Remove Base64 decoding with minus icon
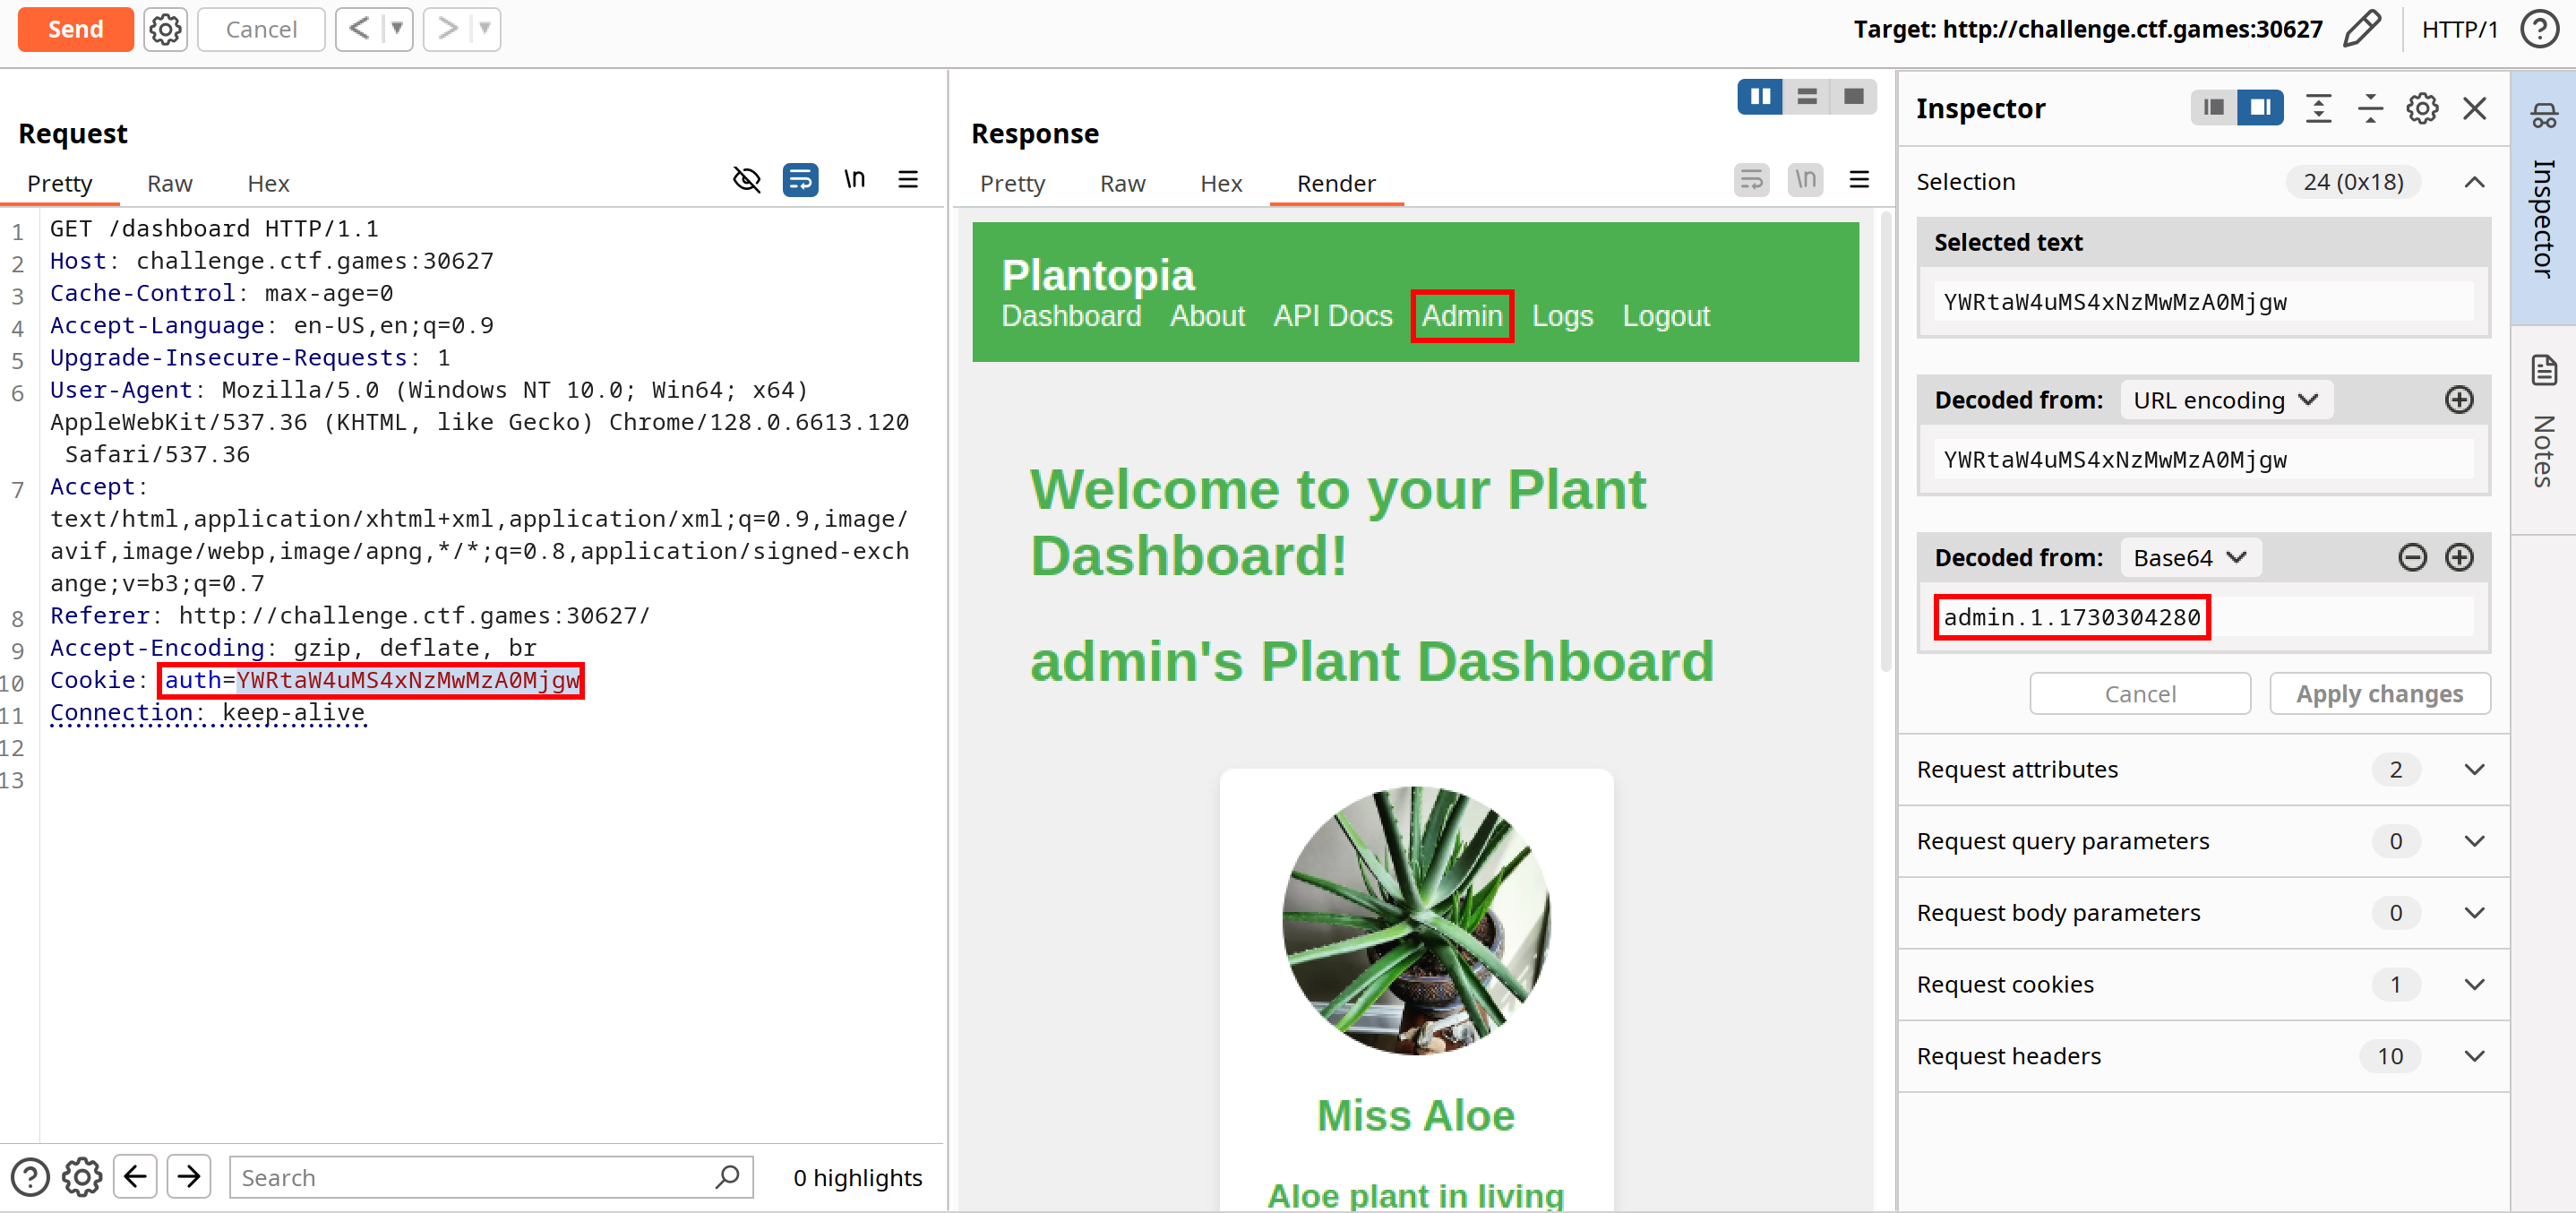 point(2411,557)
